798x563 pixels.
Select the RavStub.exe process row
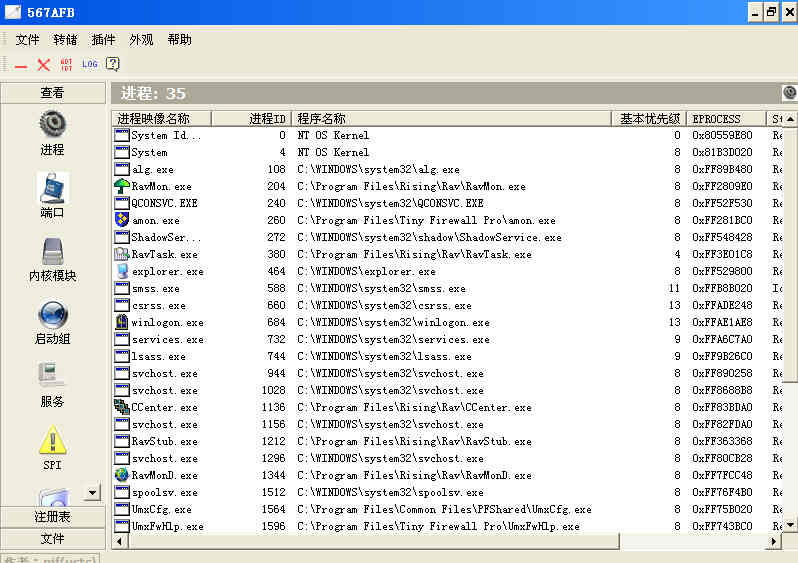447,441
